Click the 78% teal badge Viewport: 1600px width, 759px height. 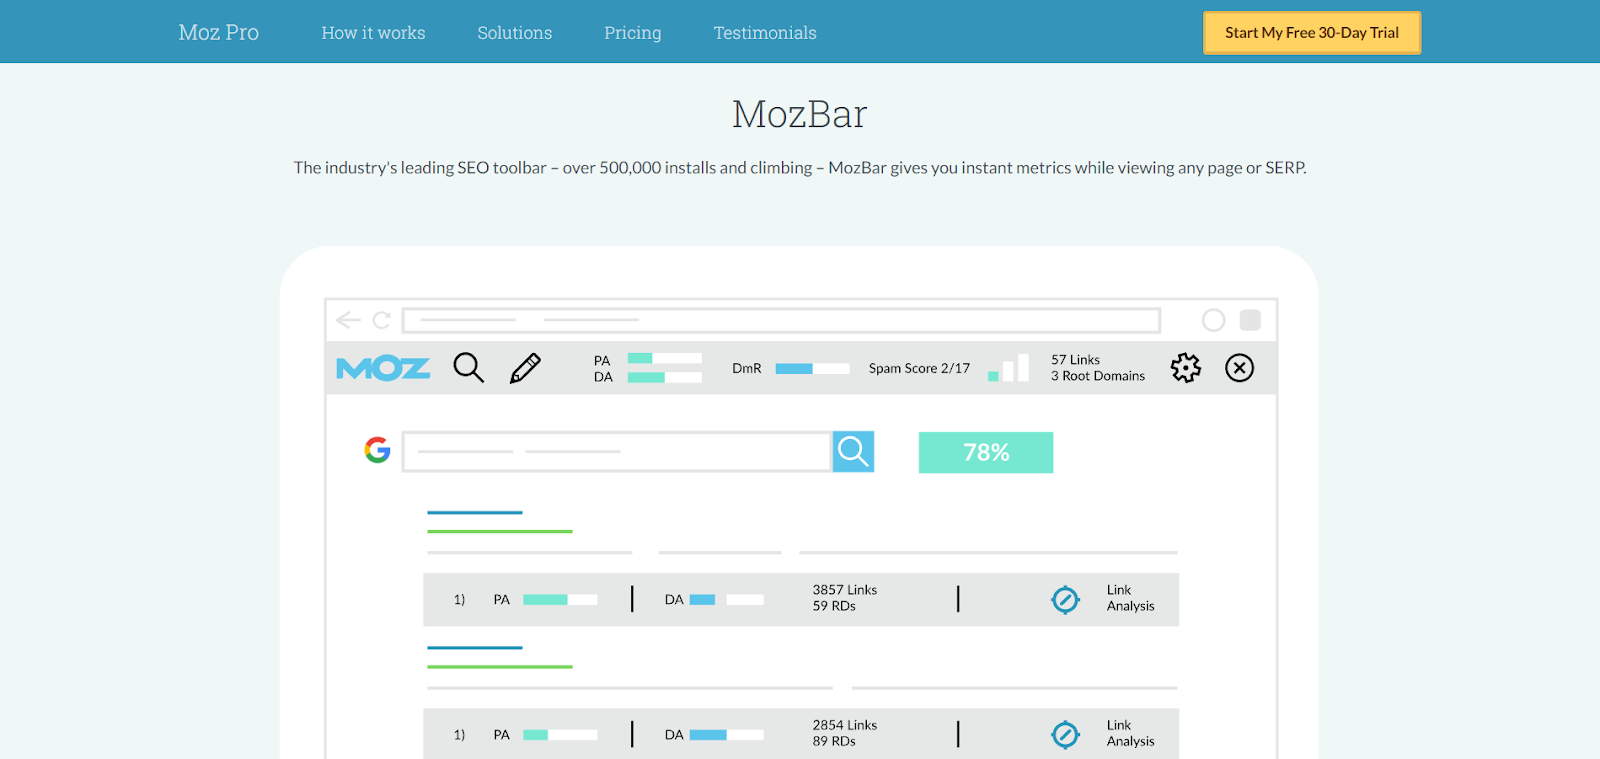[986, 452]
